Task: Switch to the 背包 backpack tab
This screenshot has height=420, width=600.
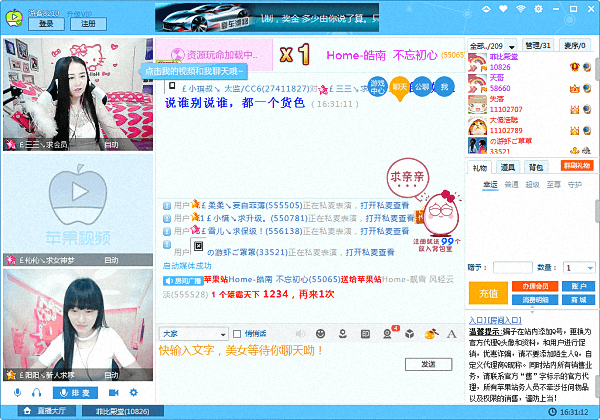Action: pyautogui.click(x=537, y=168)
